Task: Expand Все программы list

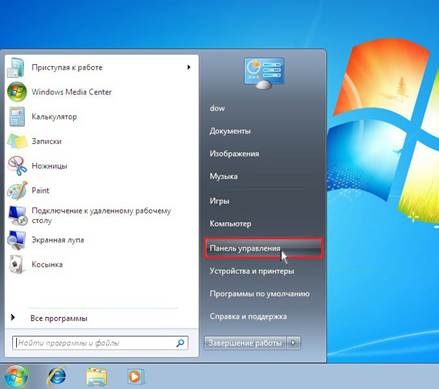Action: click(x=59, y=318)
